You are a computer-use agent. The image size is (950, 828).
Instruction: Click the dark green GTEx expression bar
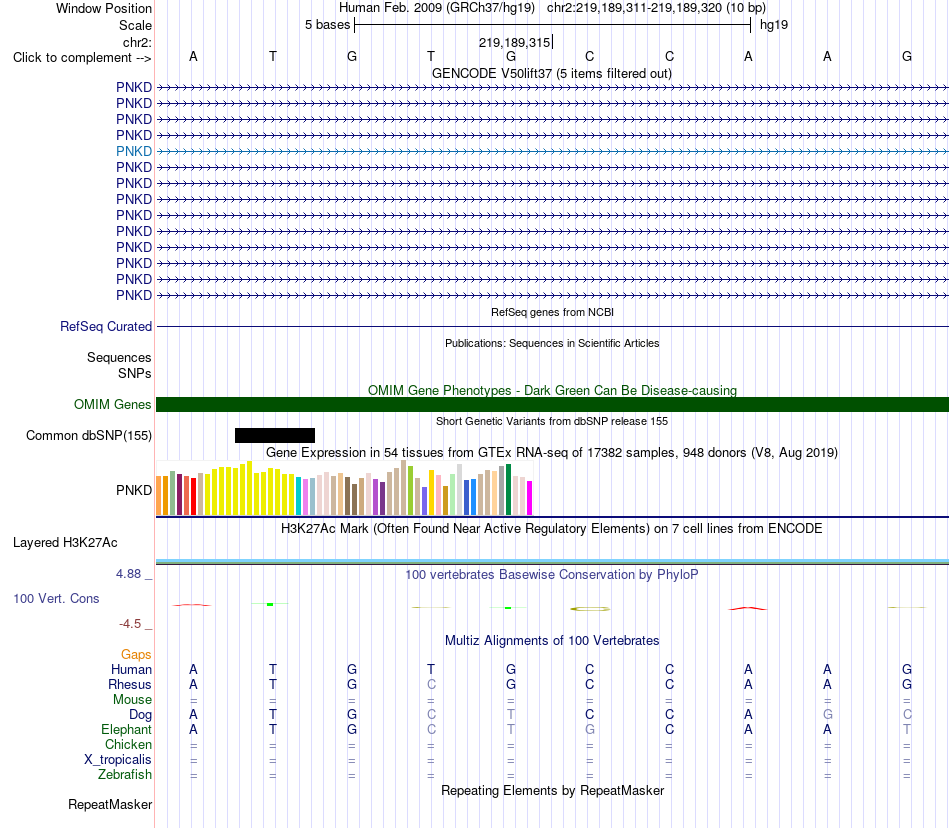tap(508, 489)
